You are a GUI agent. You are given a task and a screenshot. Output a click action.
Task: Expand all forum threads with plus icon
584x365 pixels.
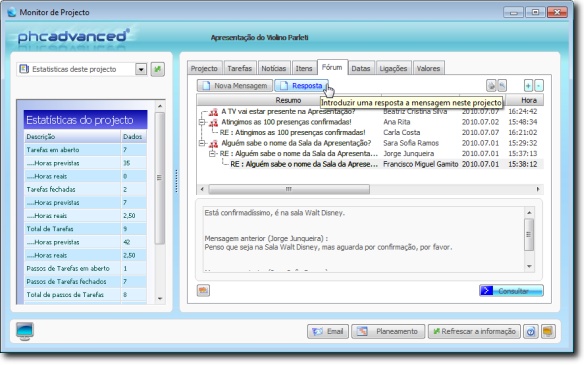click(x=528, y=86)
